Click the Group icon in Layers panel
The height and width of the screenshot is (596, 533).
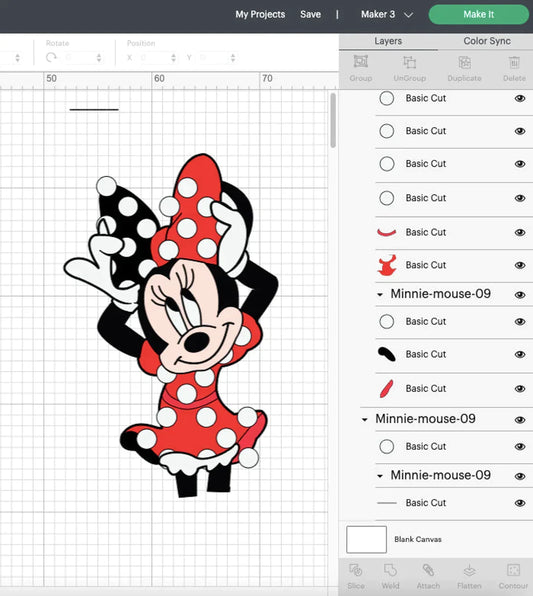tap(360, 62)
